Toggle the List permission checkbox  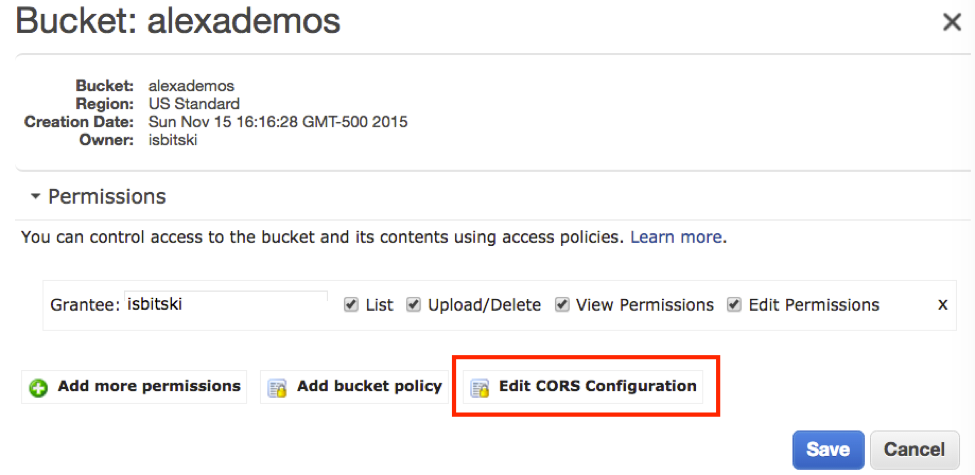tap(351, 305)
